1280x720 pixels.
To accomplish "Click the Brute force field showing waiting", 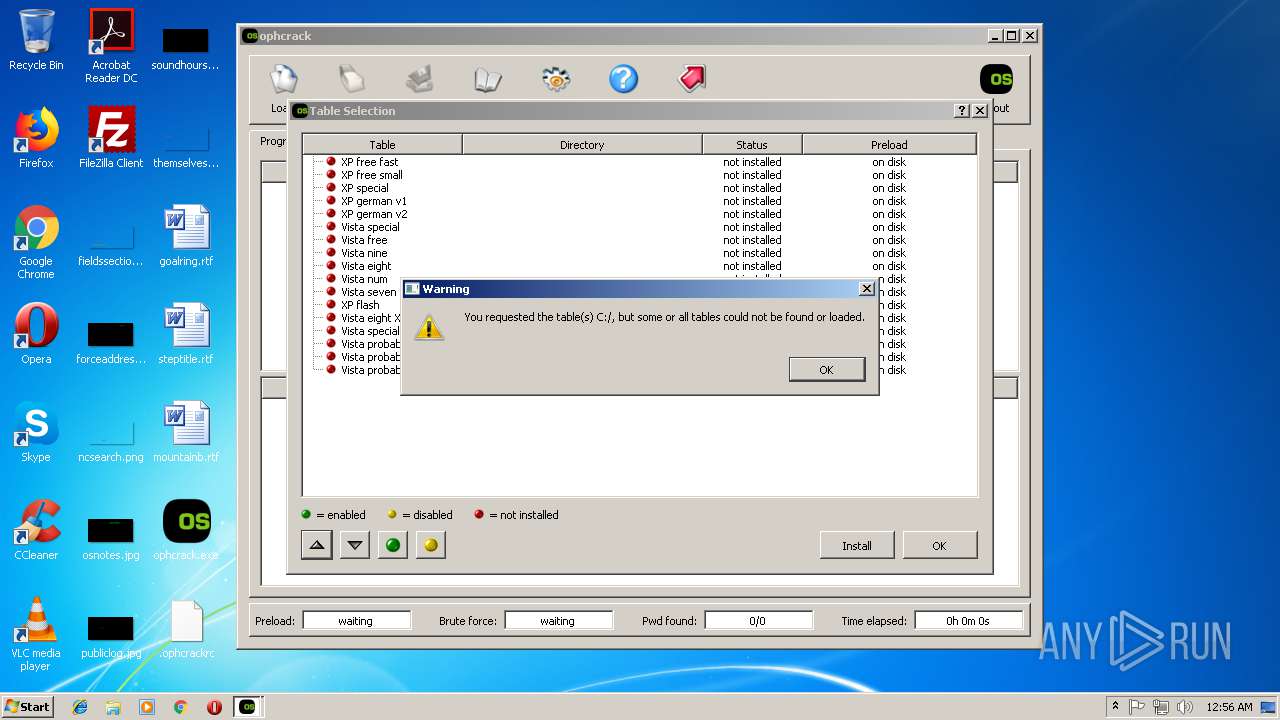I will (x=558, y=621).
